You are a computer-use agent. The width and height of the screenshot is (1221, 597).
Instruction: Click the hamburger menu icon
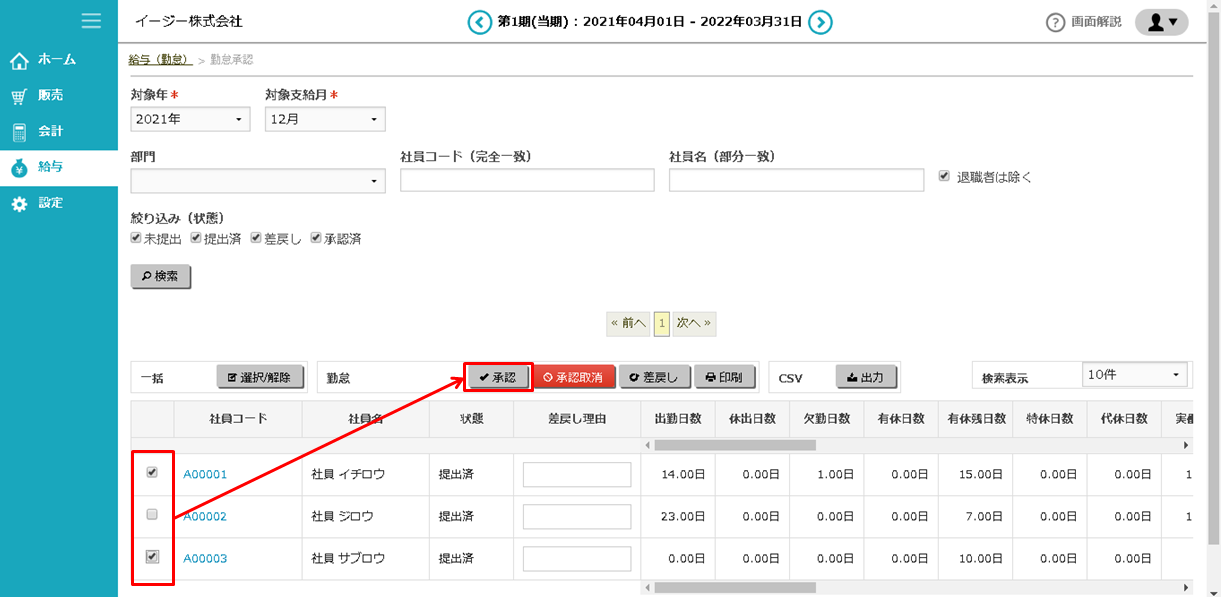tap(91, 21)
